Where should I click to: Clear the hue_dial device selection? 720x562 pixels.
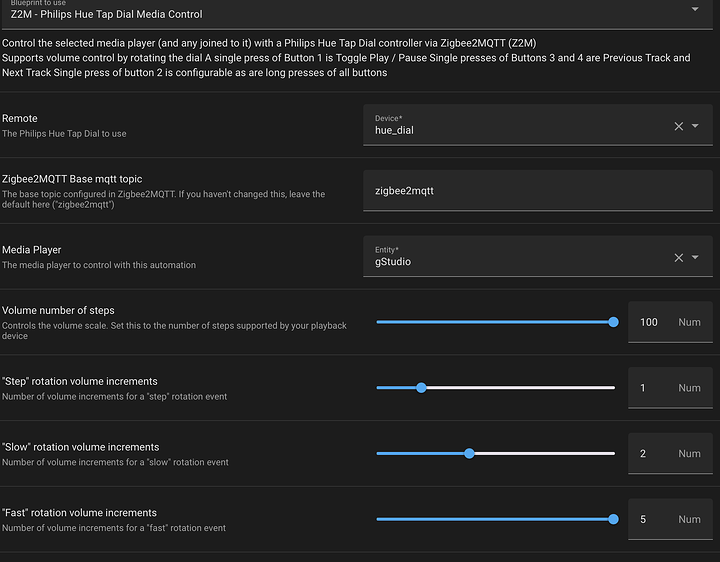[679, 126]
